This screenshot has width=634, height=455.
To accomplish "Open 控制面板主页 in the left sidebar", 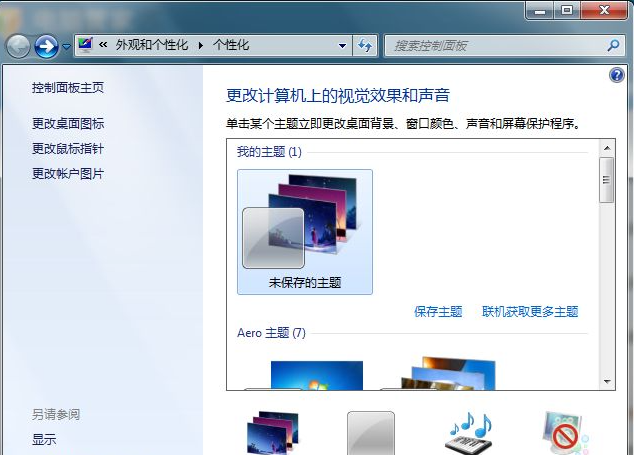I will (67, 88).
